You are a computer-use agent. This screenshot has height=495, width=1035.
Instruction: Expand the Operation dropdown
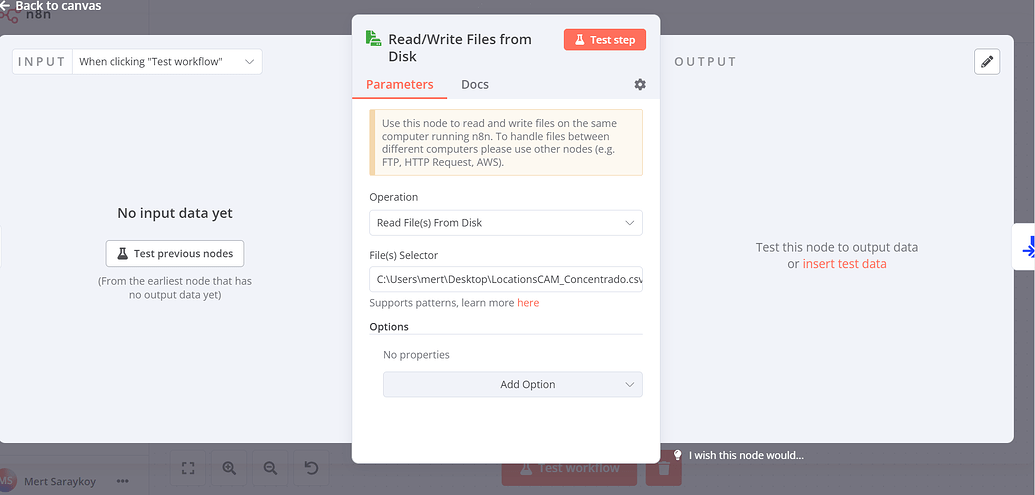pos(506,222)
